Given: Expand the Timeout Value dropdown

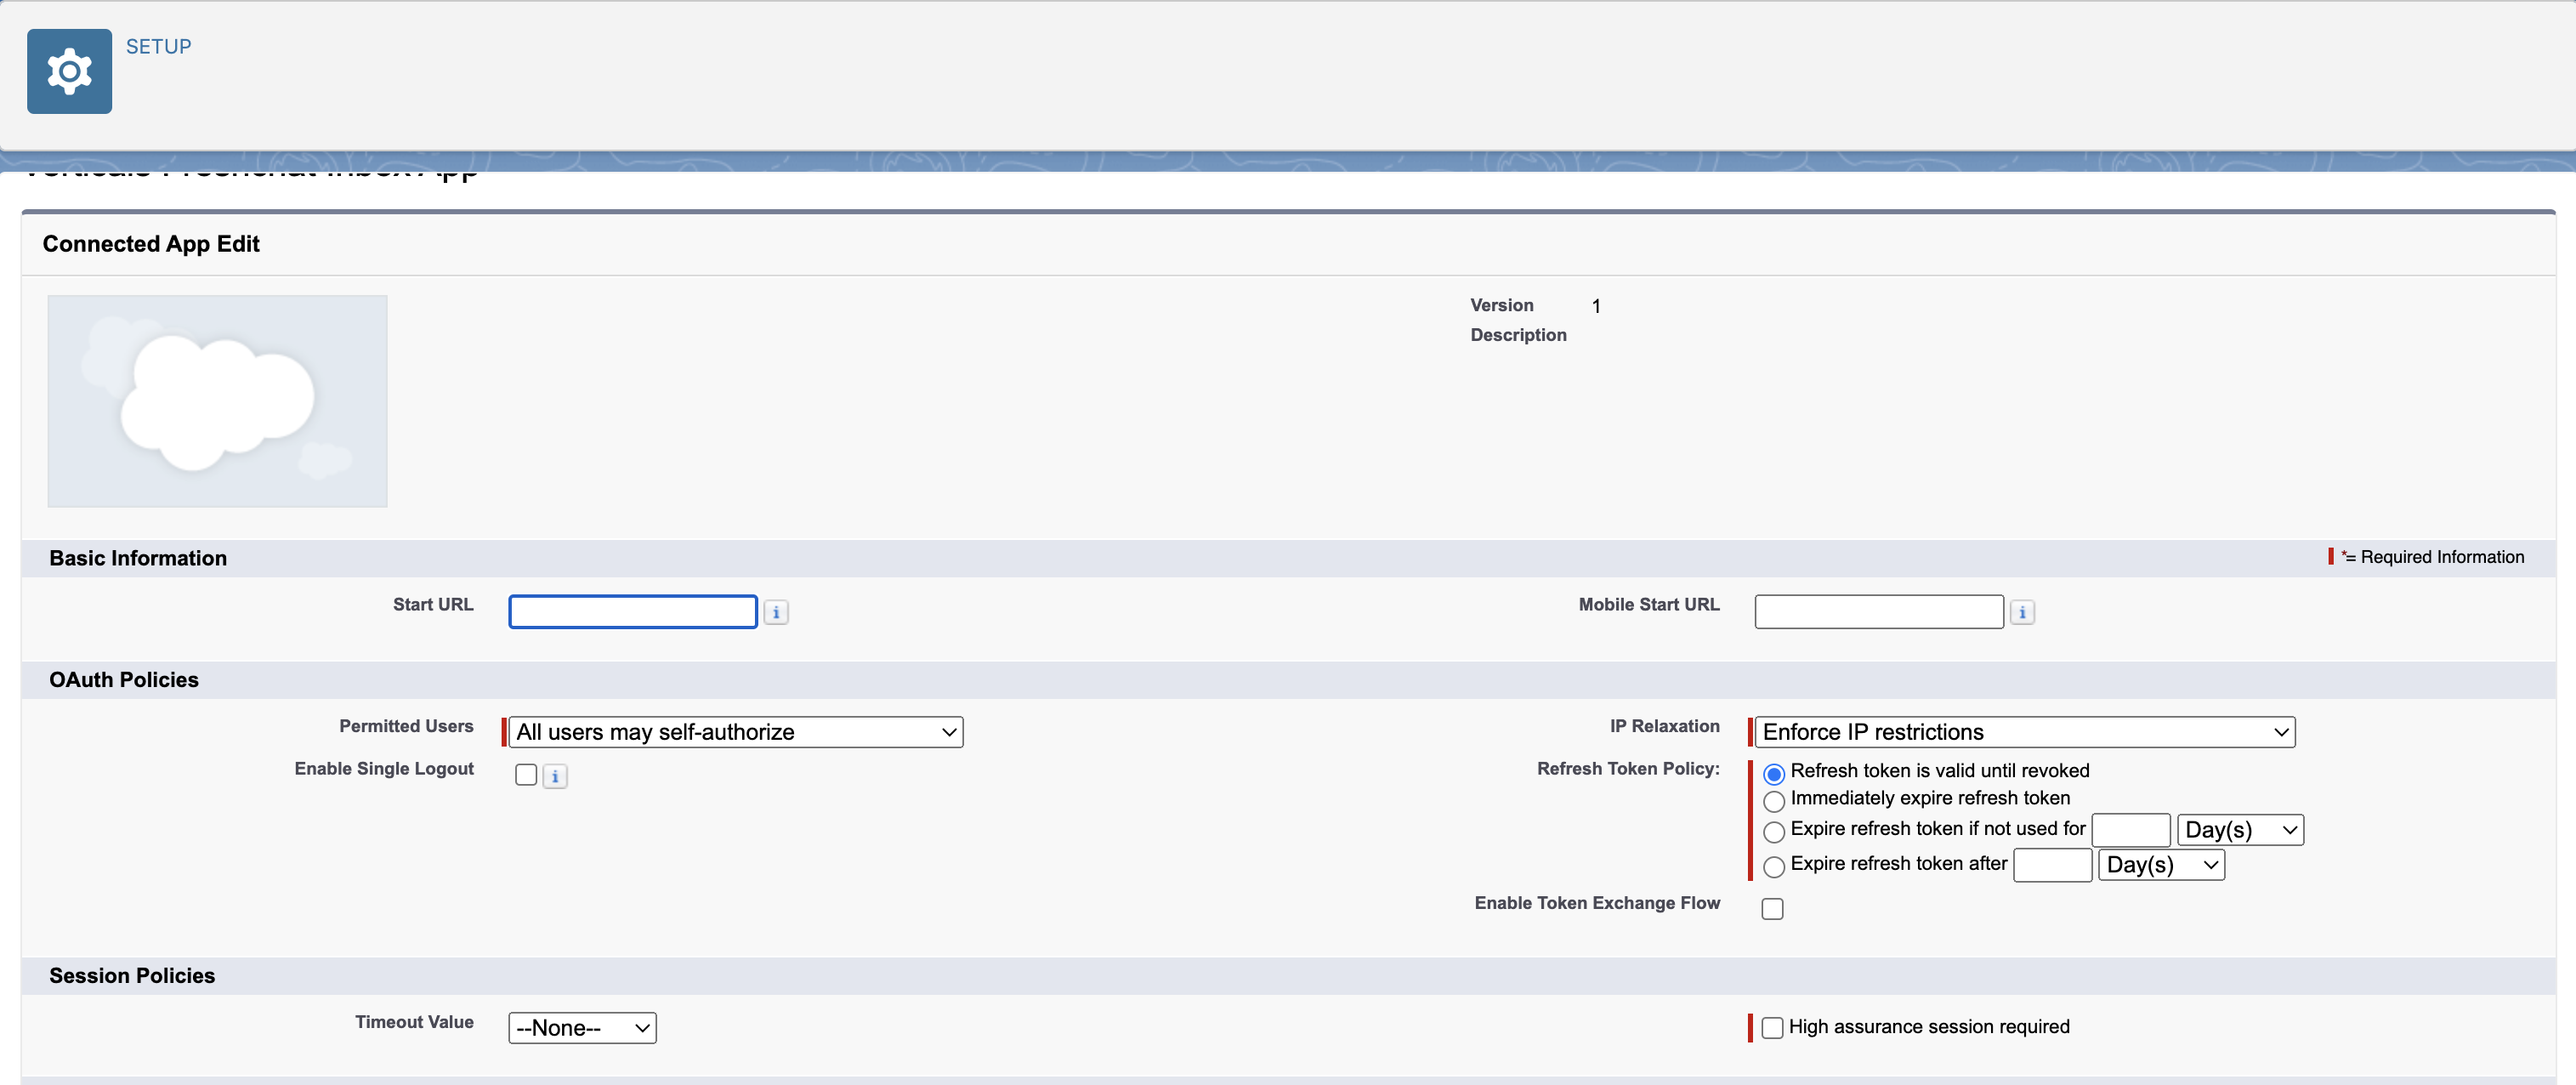Looking at the screenshot, I should (582, 1027).
